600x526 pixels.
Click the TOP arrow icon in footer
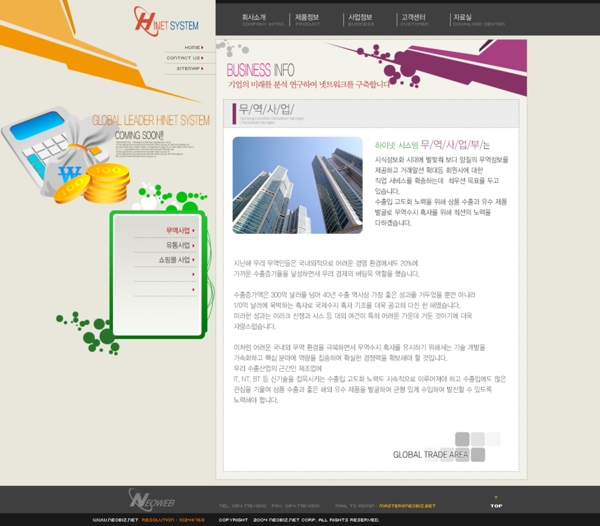(x=496, y=499)
